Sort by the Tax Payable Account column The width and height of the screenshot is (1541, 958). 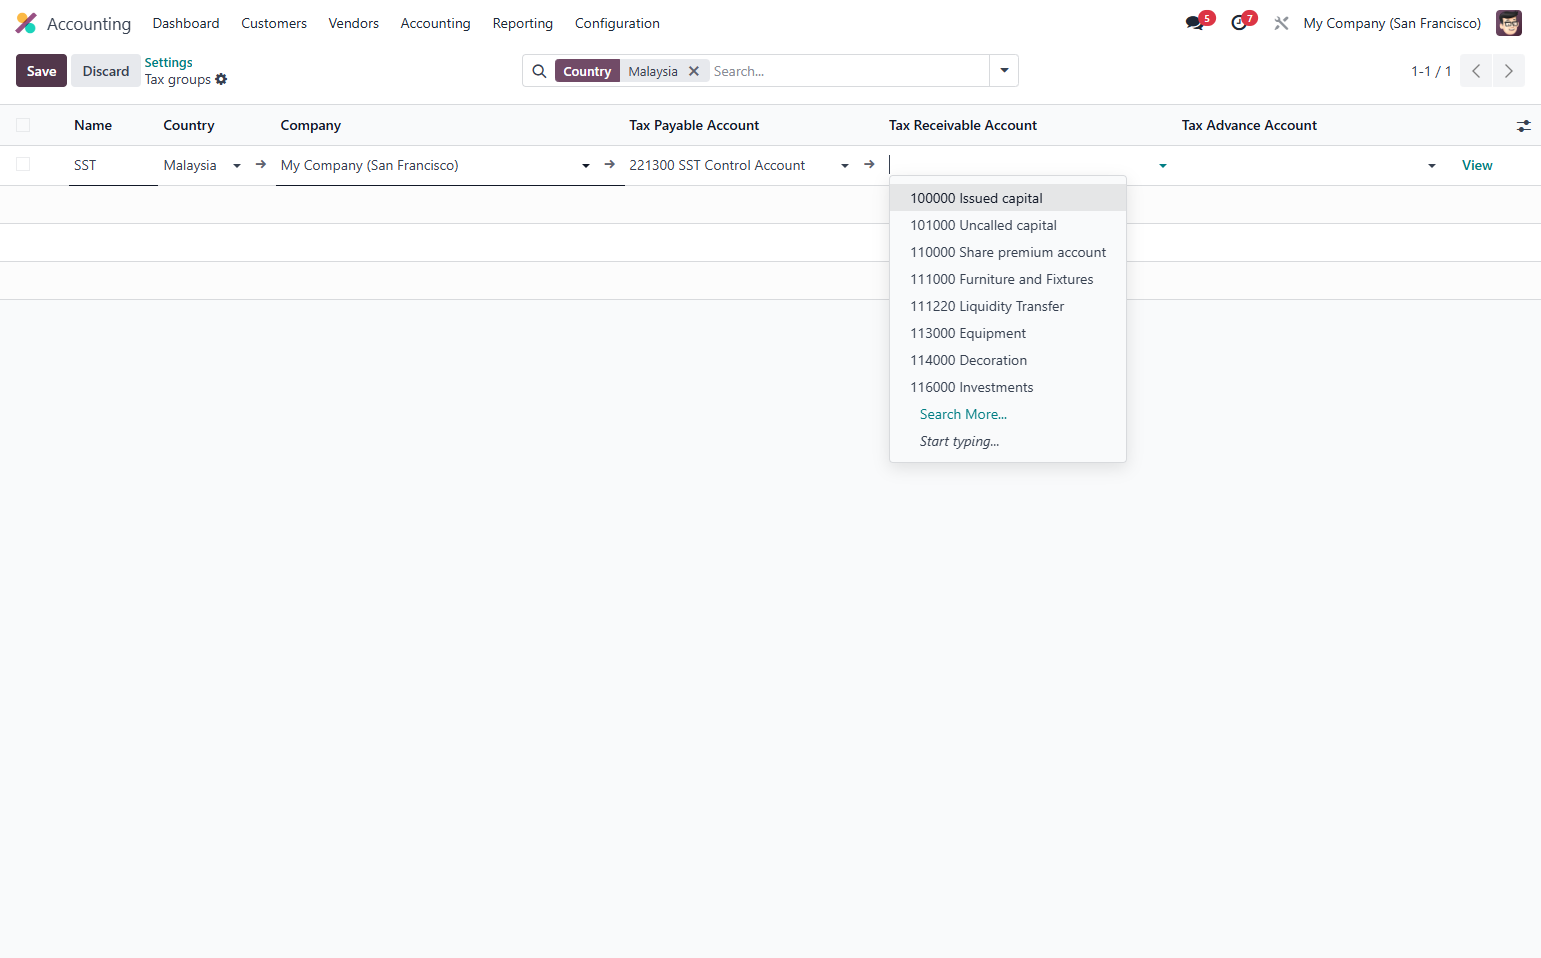(x=694, y=125)
